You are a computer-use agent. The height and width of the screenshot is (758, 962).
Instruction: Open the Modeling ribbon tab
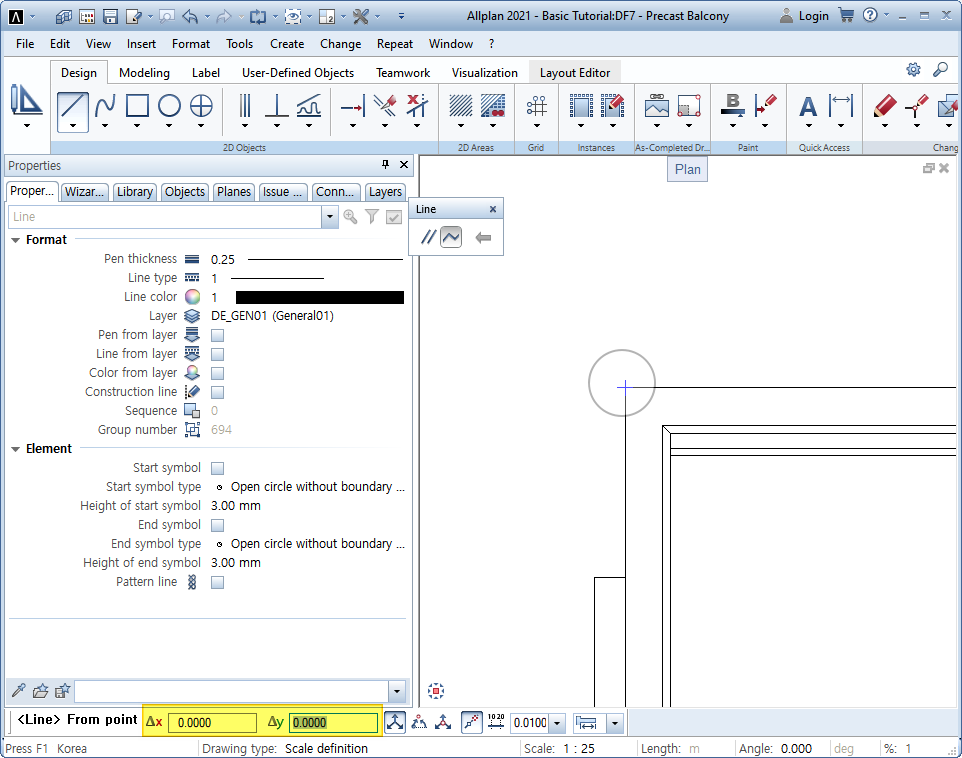144,73
